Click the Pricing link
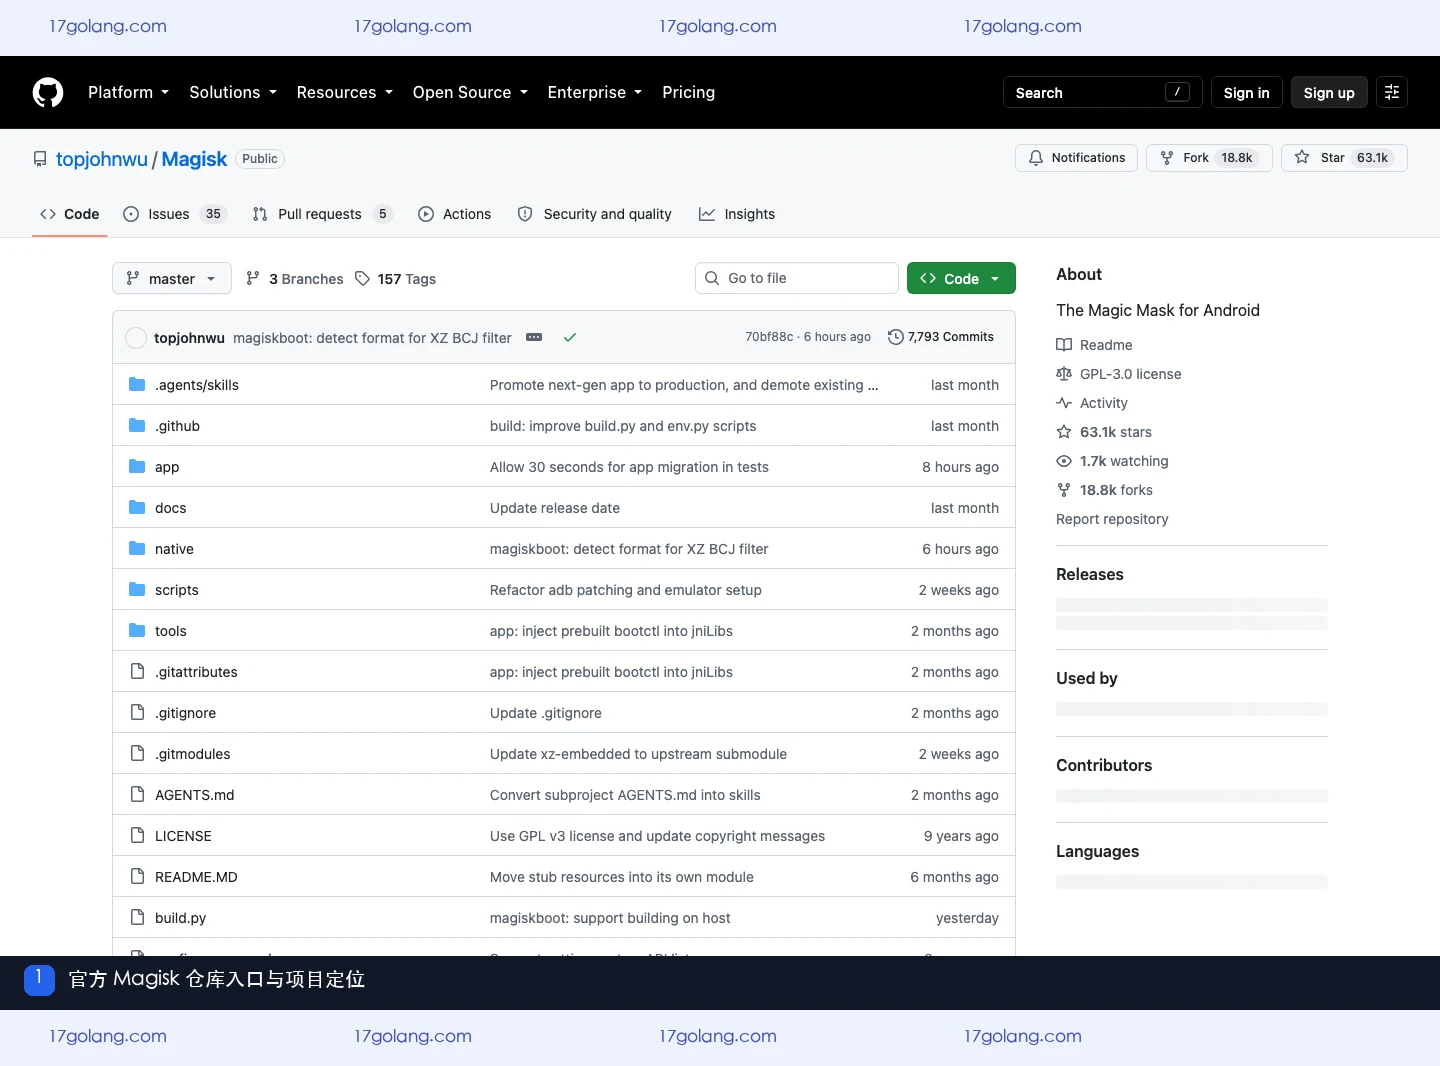Viewport: 1440px width, 1066px height. (x=688, y=92)
